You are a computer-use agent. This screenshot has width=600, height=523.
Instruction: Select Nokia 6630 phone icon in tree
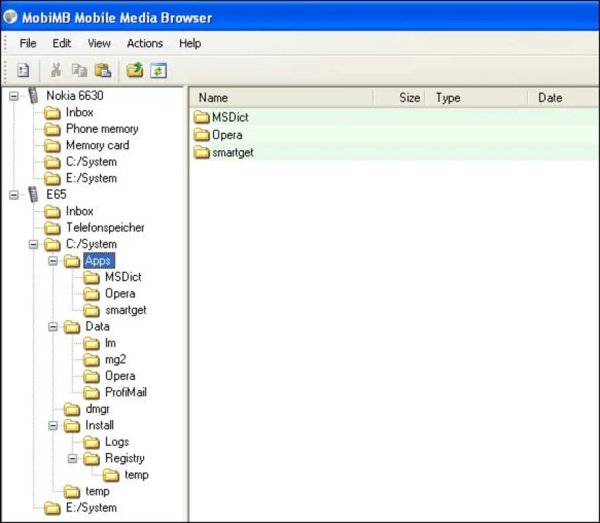[34, 96]
